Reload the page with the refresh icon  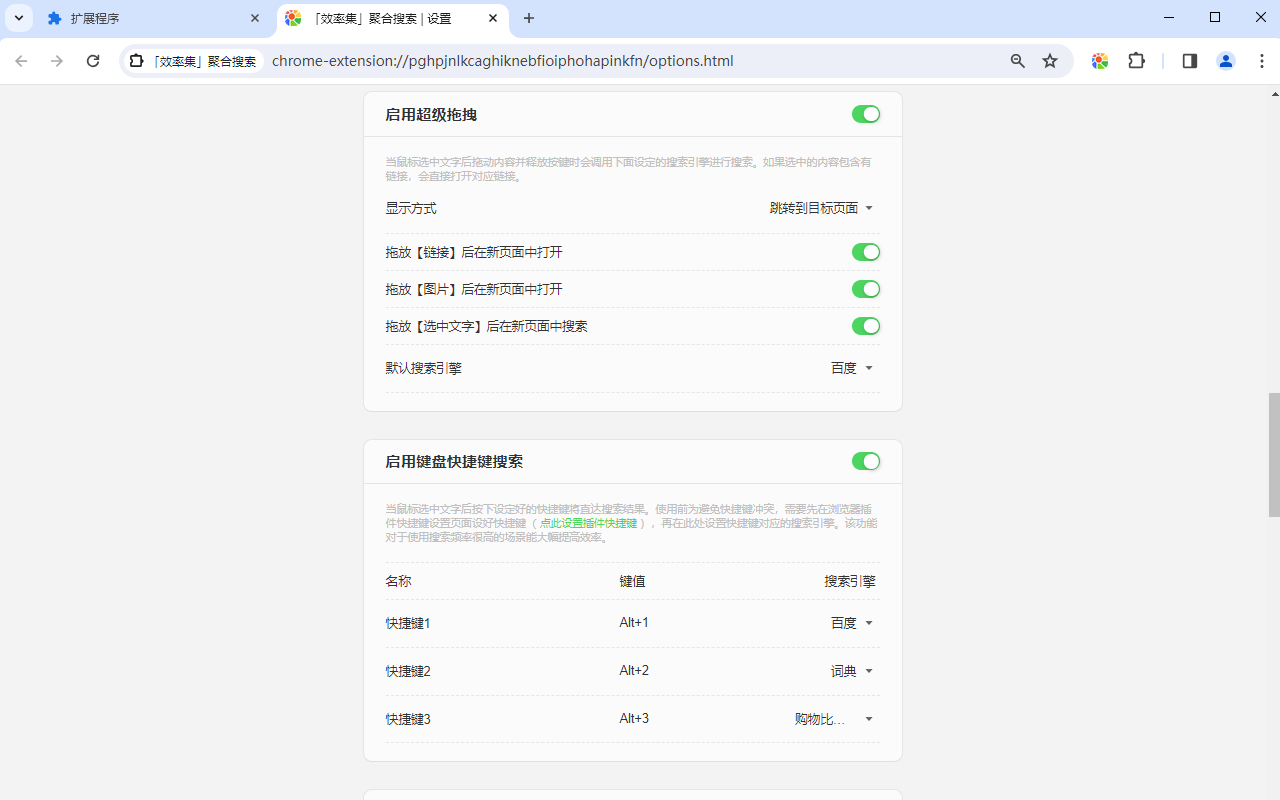[93, 61]
